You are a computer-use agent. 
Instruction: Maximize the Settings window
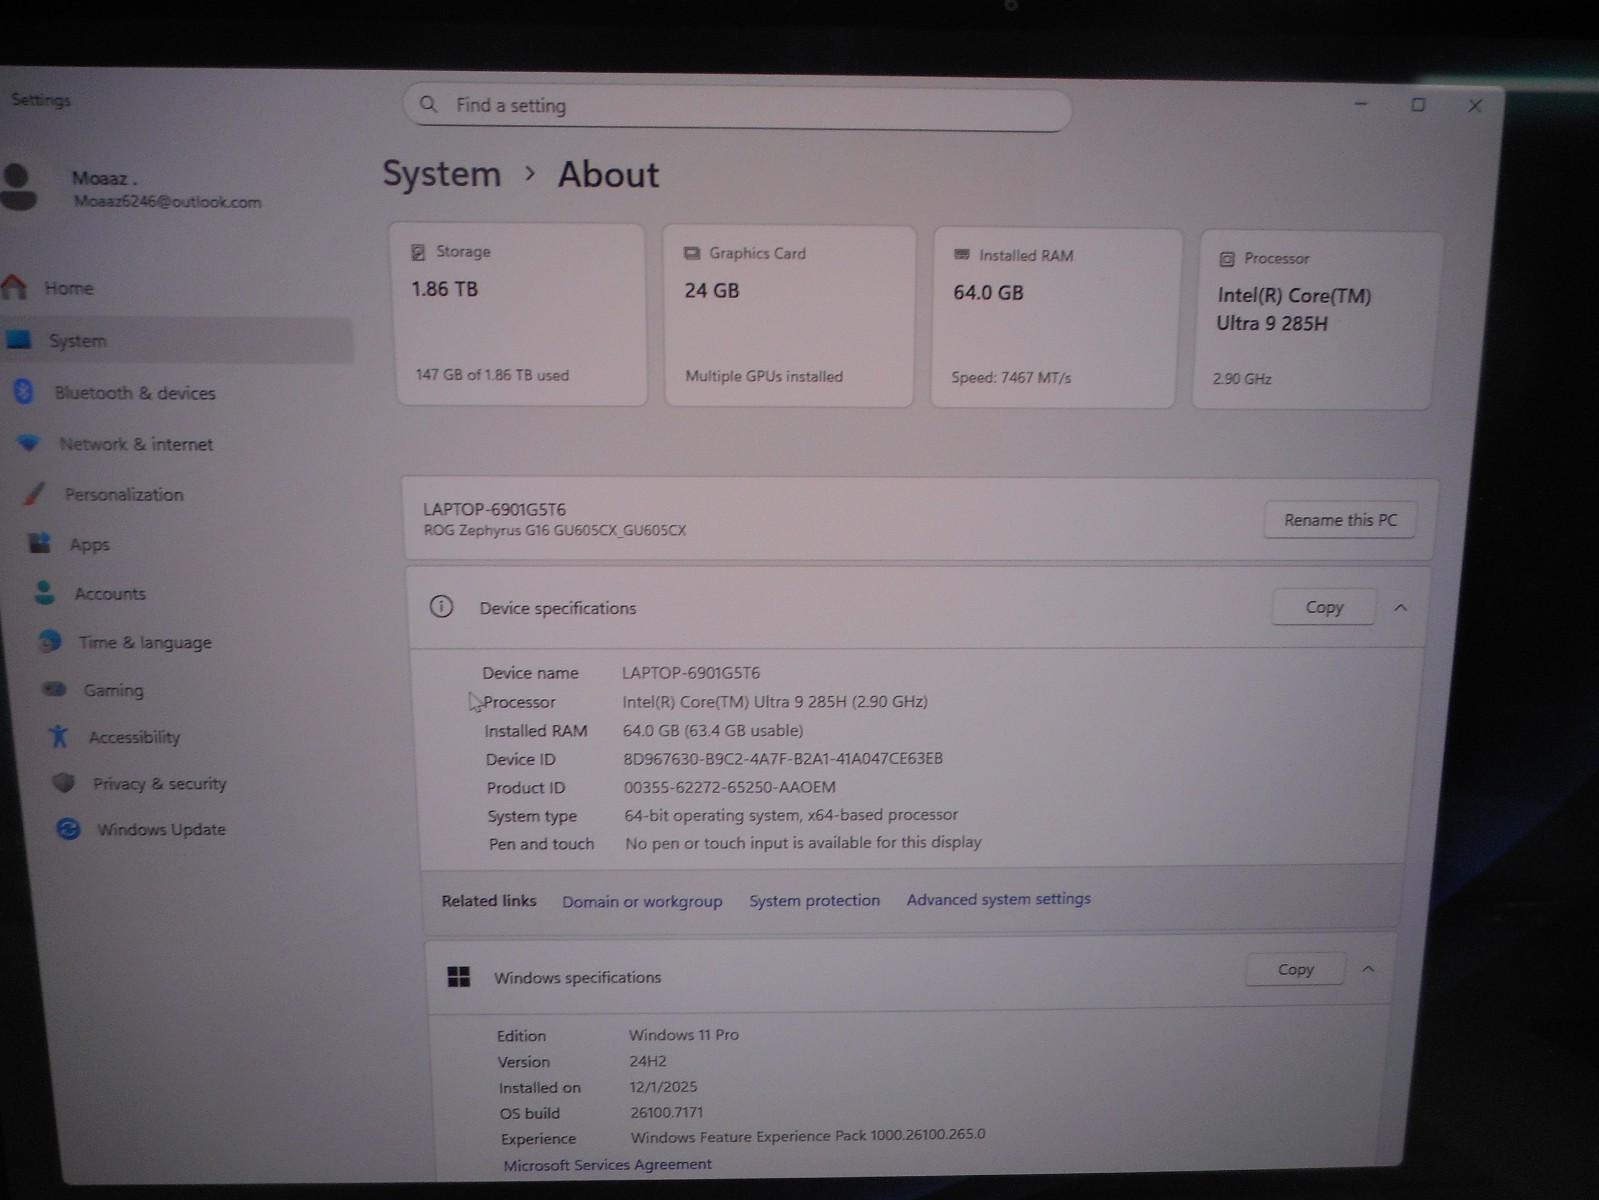point(1418,104)
